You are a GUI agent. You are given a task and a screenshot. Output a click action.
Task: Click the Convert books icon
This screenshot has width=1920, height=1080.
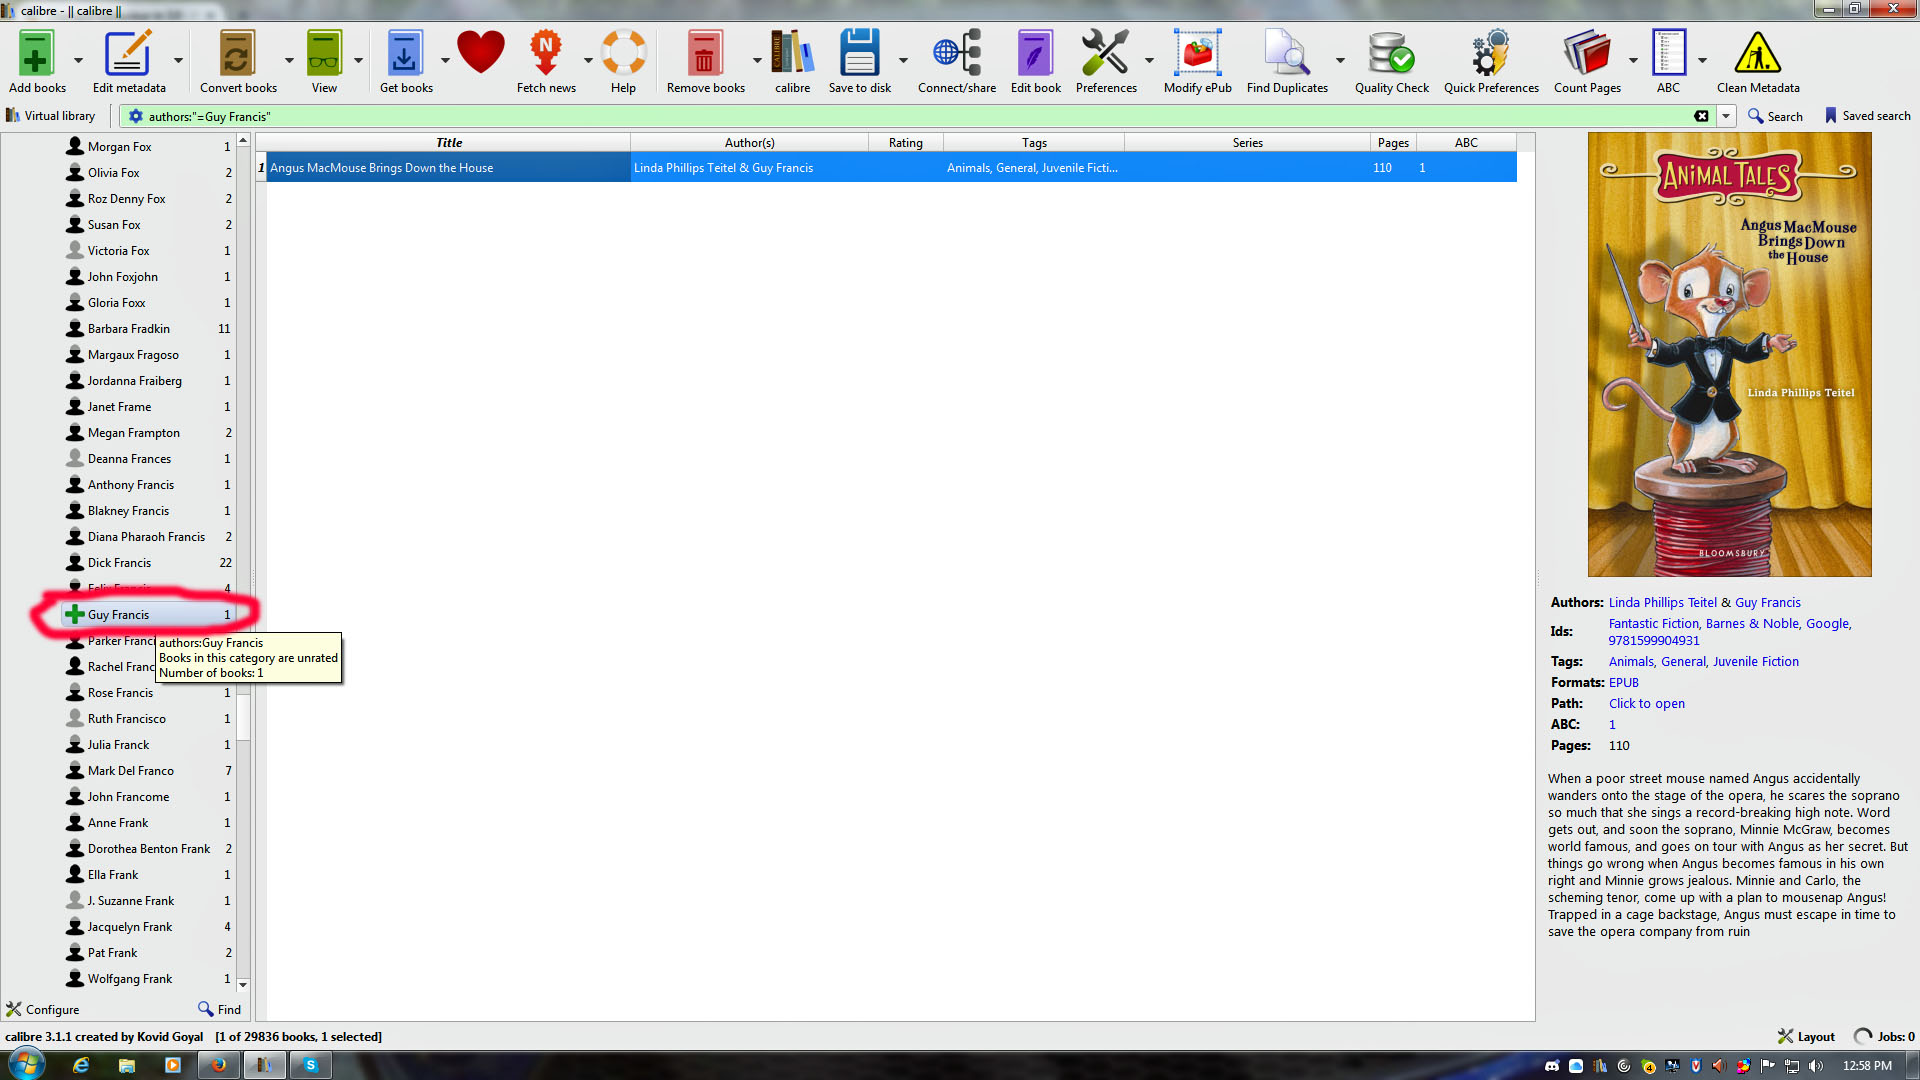coord(237,55)
